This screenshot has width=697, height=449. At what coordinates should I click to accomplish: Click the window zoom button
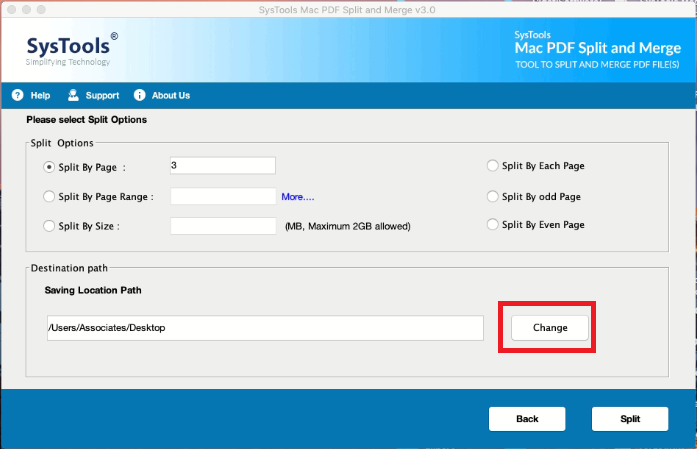tap(41, 9)
